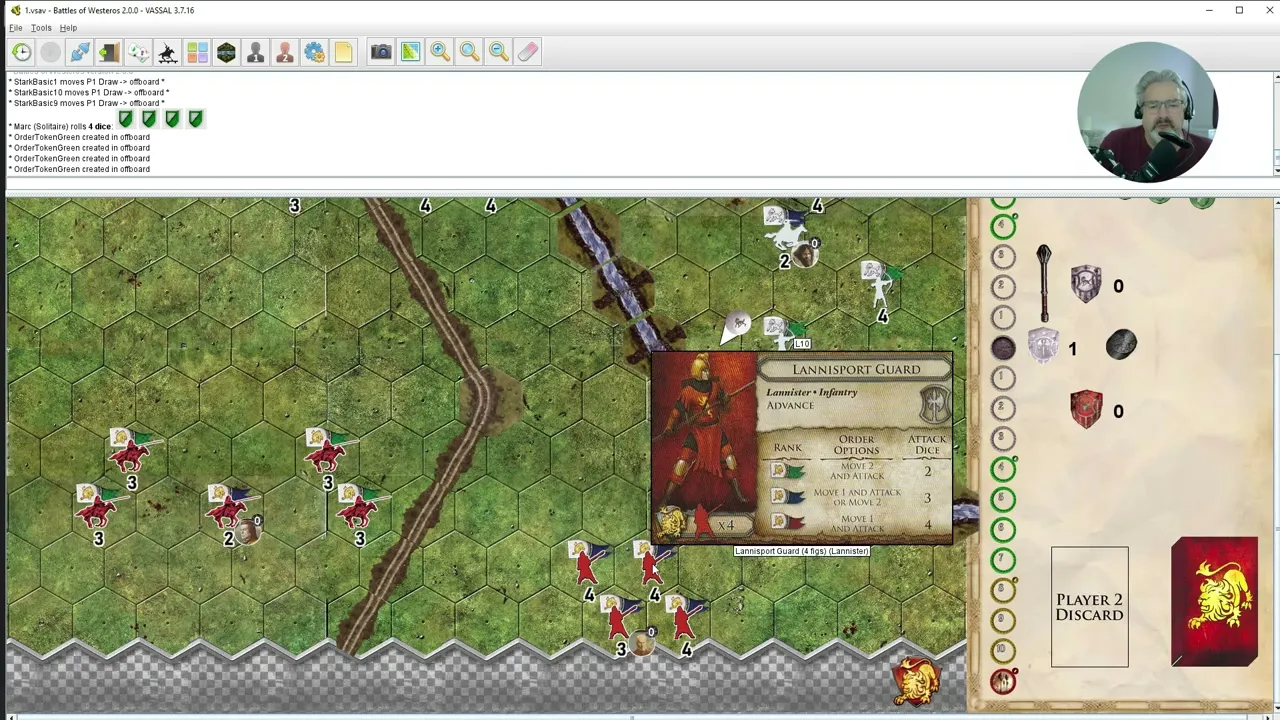The height and width of the screenshot is (720, 1280).
Task: Click 'StarkBasic10 moves P1 Draw' log line
Action: [89, 93]
